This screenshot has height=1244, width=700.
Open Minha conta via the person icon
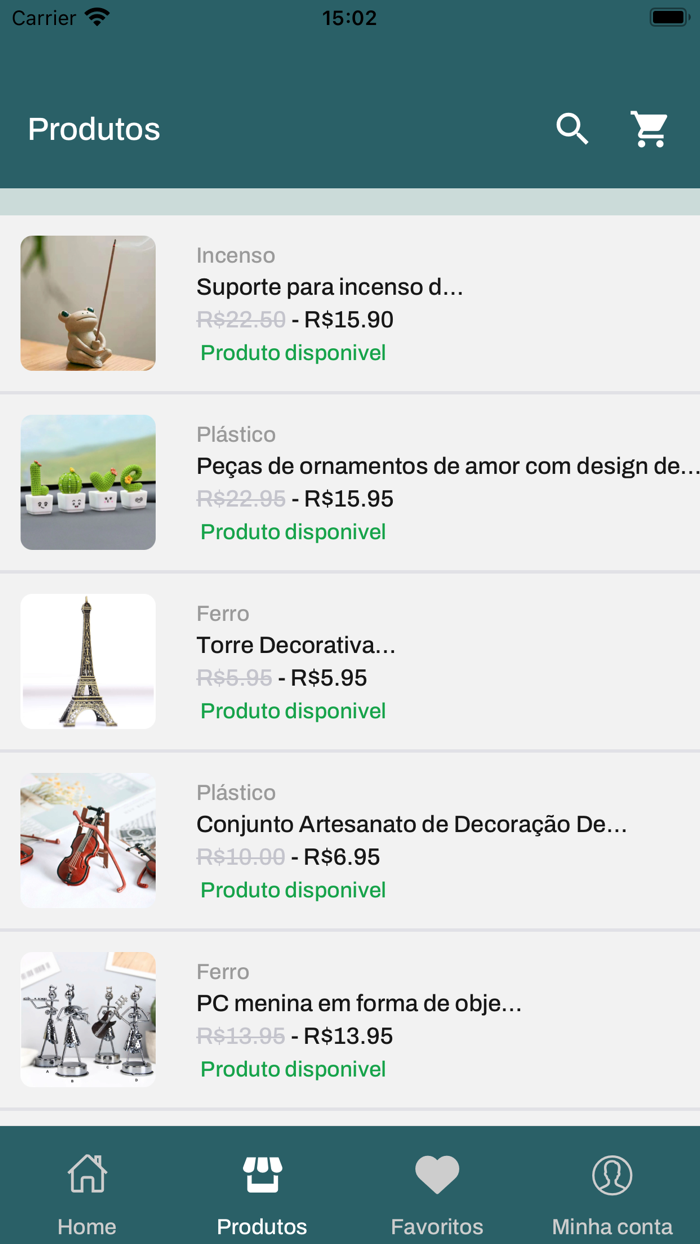coord(612,1174)
